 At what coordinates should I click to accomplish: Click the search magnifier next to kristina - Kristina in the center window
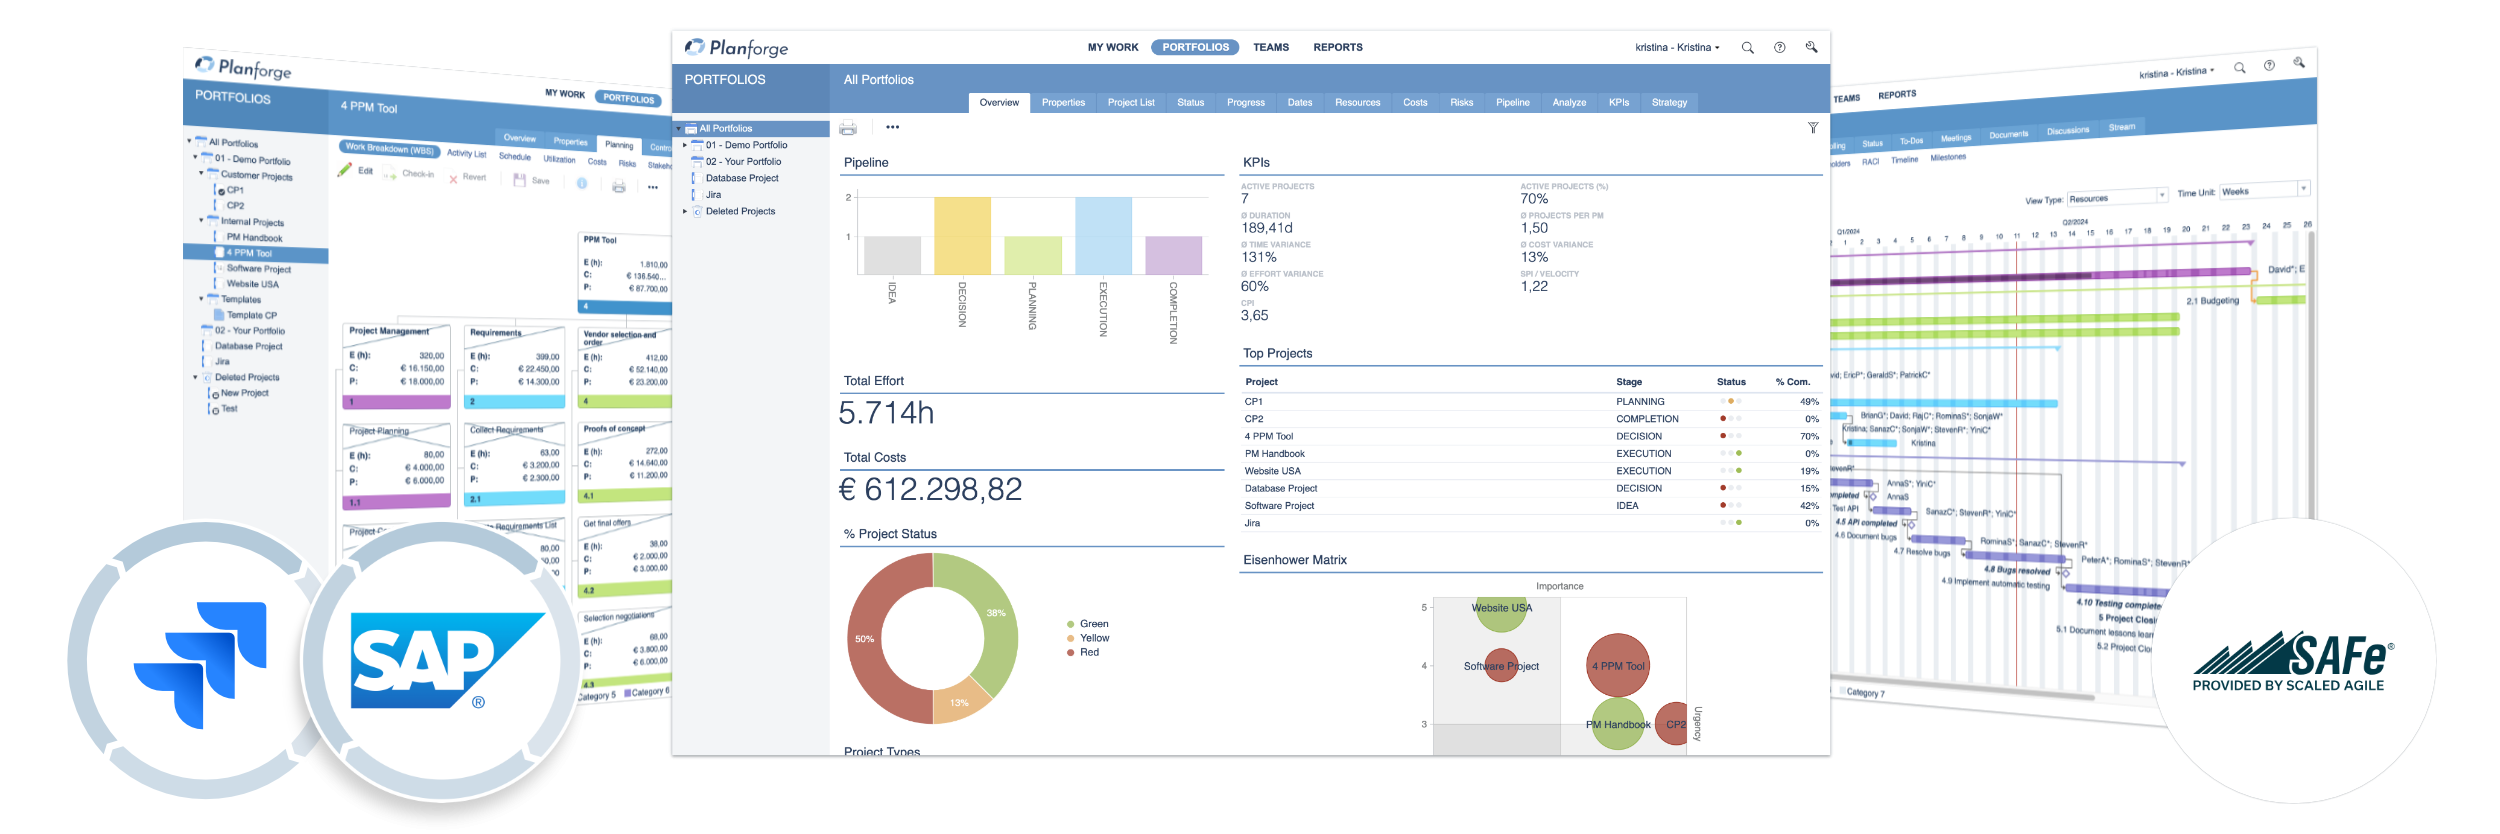[1747, 48]
